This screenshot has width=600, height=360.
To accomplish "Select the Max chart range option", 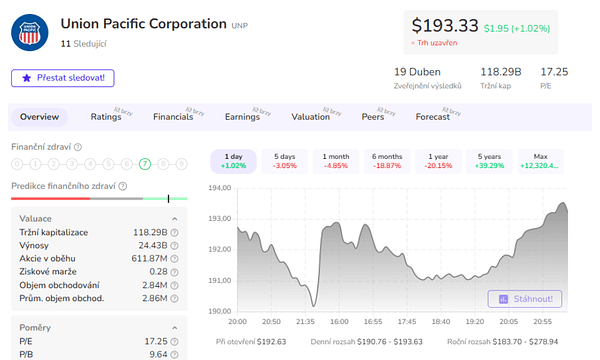I will pyautogui.click(x=541, y=161).
